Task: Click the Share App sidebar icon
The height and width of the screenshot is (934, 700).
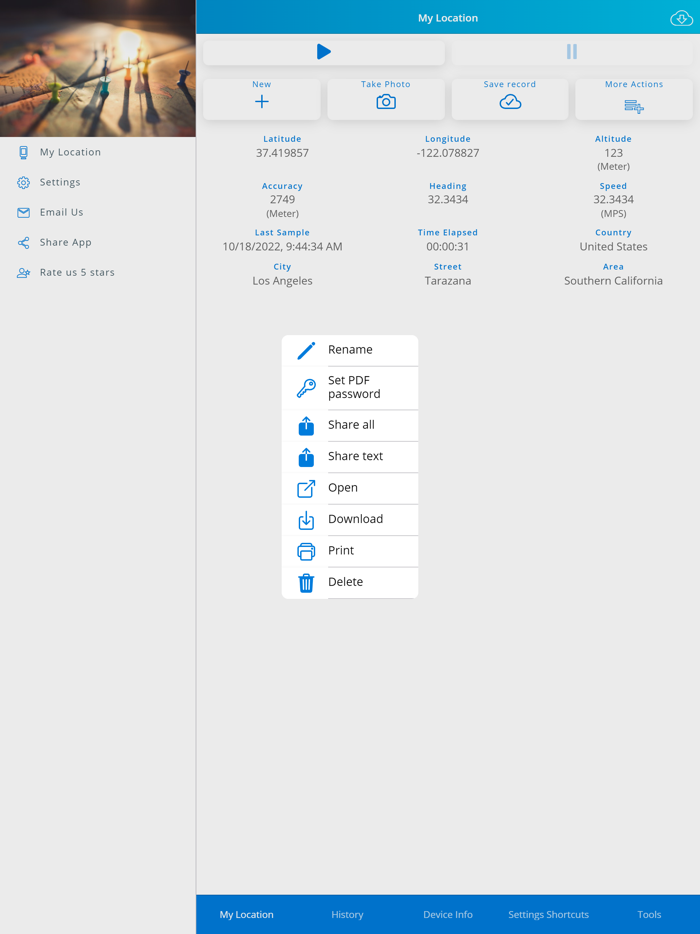Action: pyautogui.click(x=23, y=242)
